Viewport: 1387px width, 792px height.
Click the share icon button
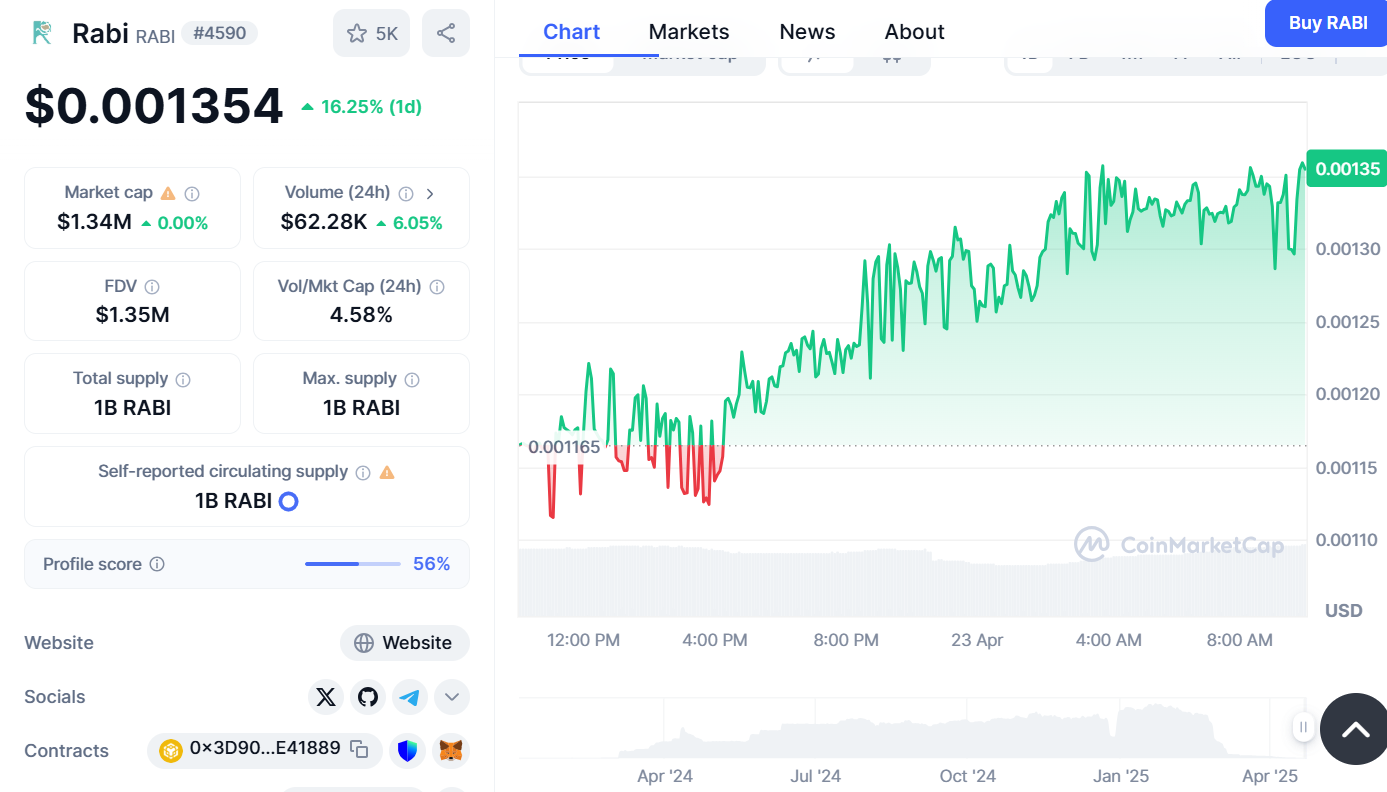pyautogui.click(x=446, y=33)
